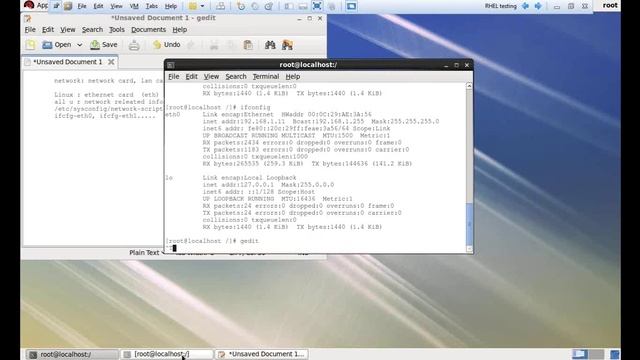Open the VM host File menu
Screen dimensions: 640x360
82,6
